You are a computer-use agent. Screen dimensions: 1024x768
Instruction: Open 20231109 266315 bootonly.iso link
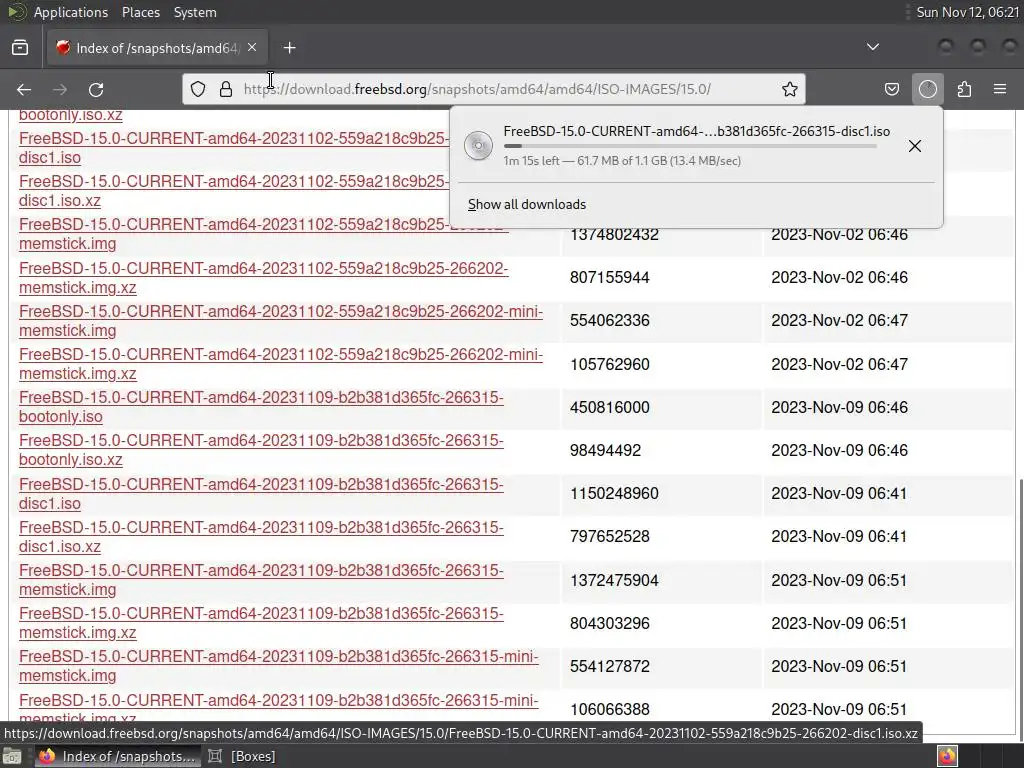click(x=261, y=407)
